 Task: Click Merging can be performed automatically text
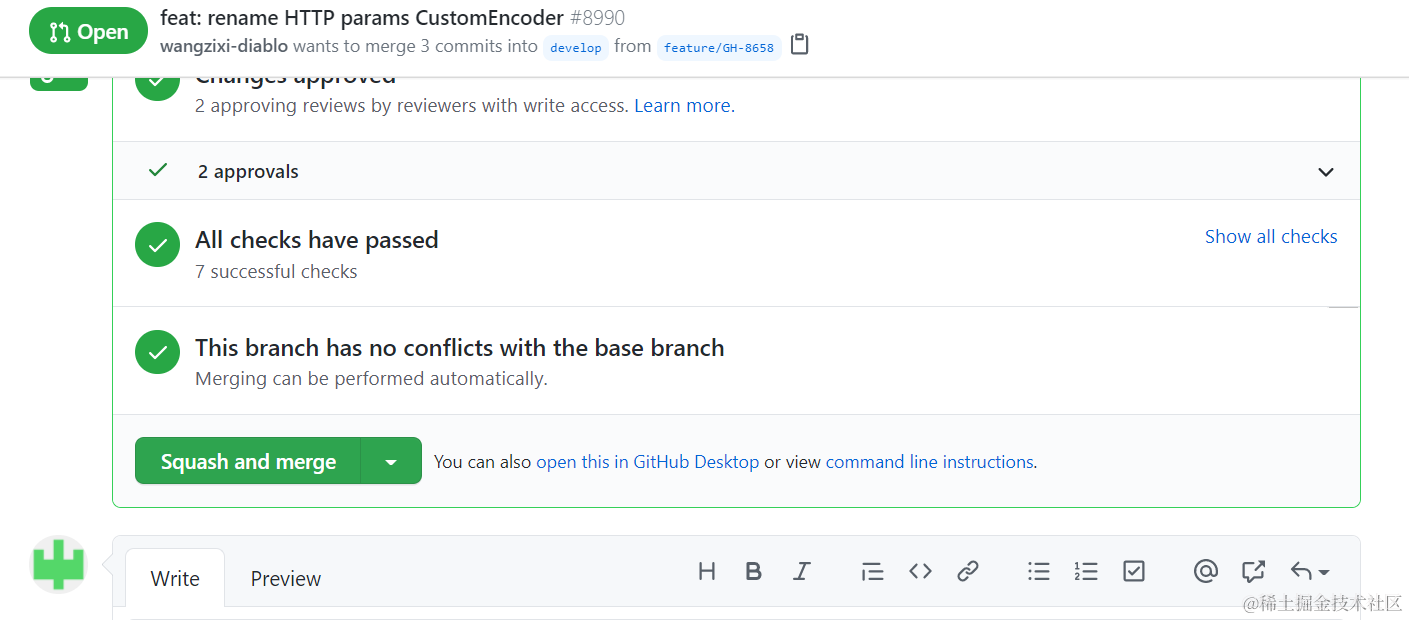(371, 379)
